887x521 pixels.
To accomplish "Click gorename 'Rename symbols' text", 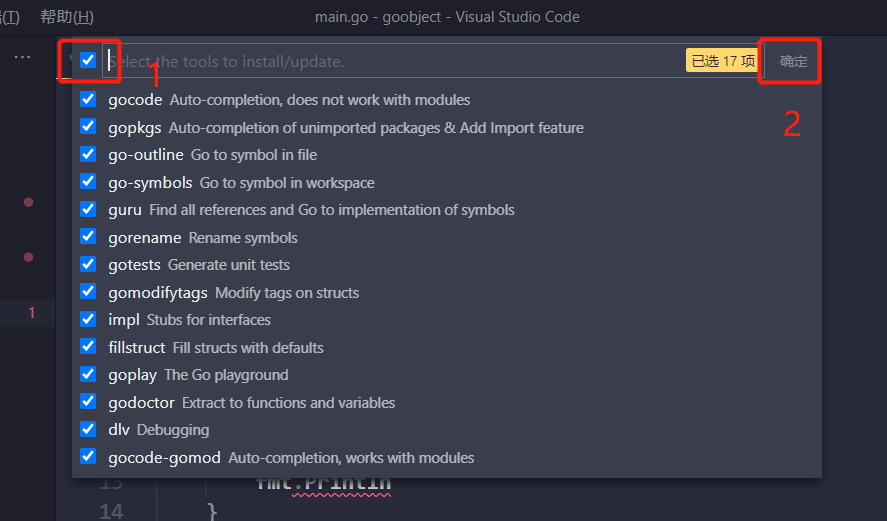I will tap(243, 238).
